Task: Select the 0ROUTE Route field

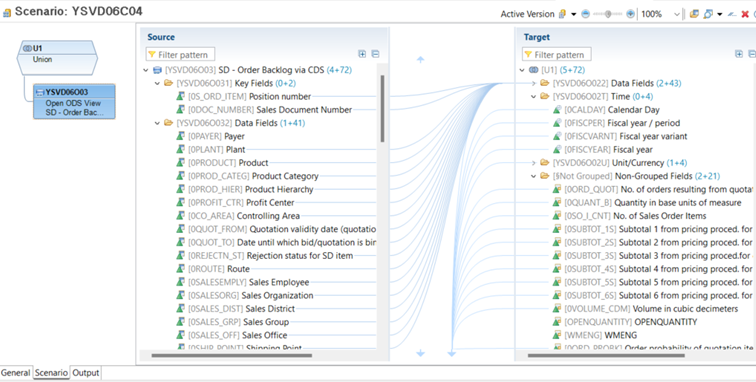Action: (x=213, y=269)
